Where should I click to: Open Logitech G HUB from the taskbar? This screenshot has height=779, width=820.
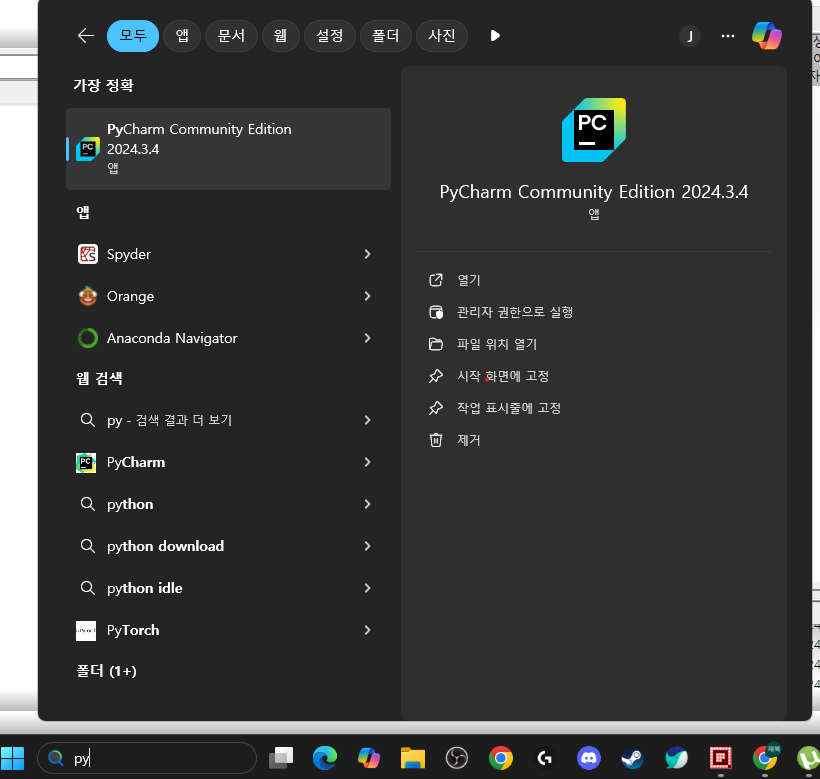point(544,758)
